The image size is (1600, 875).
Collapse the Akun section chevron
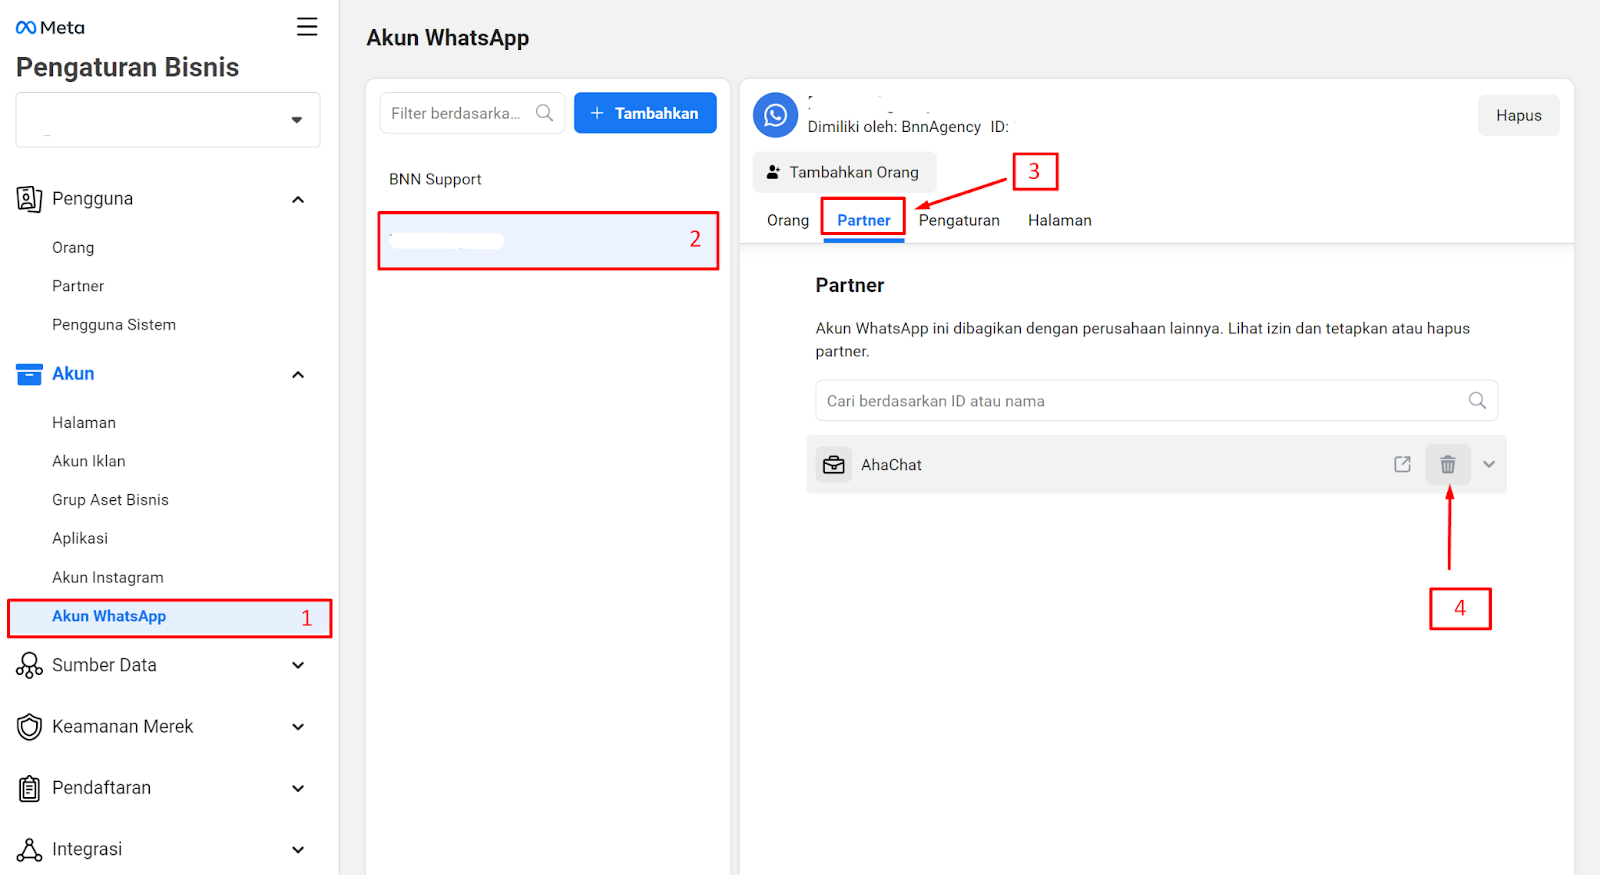pyautogui.click(x=298, y=375)
